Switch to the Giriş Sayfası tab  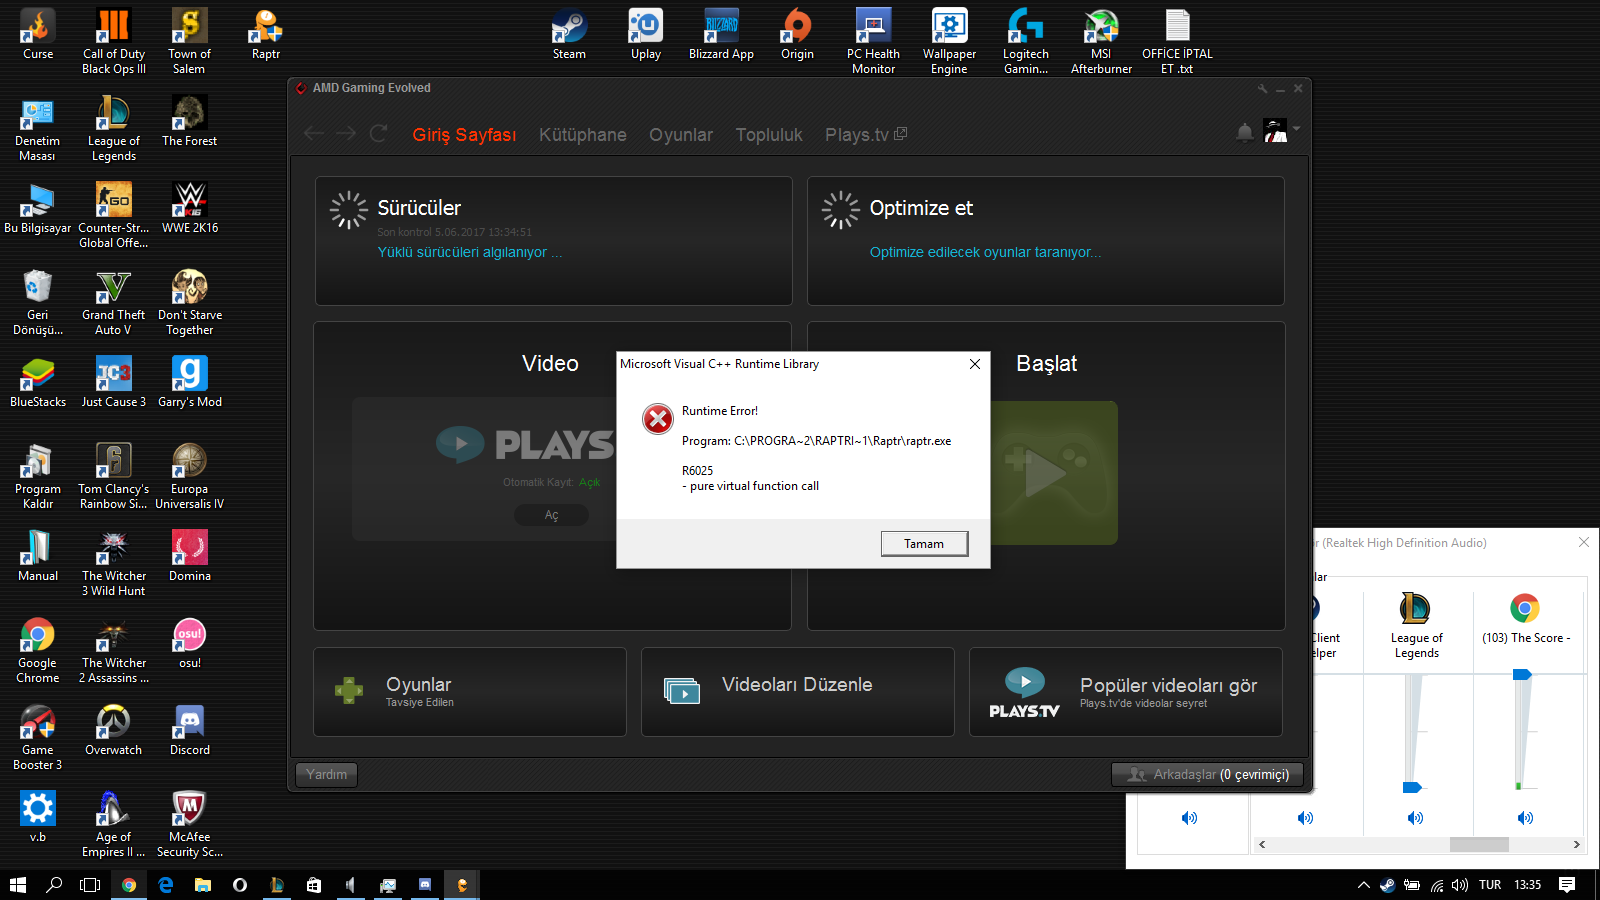[x=464, y=135]
